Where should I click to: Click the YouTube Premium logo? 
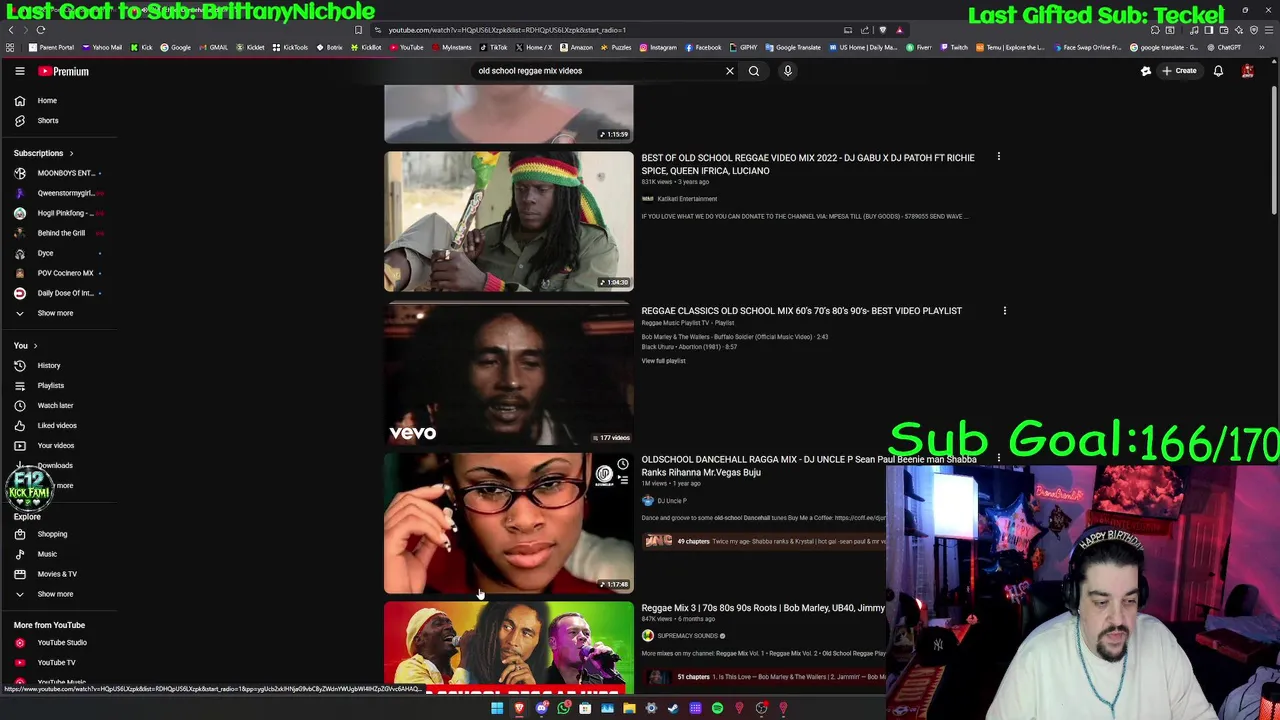tap(64, 71)
